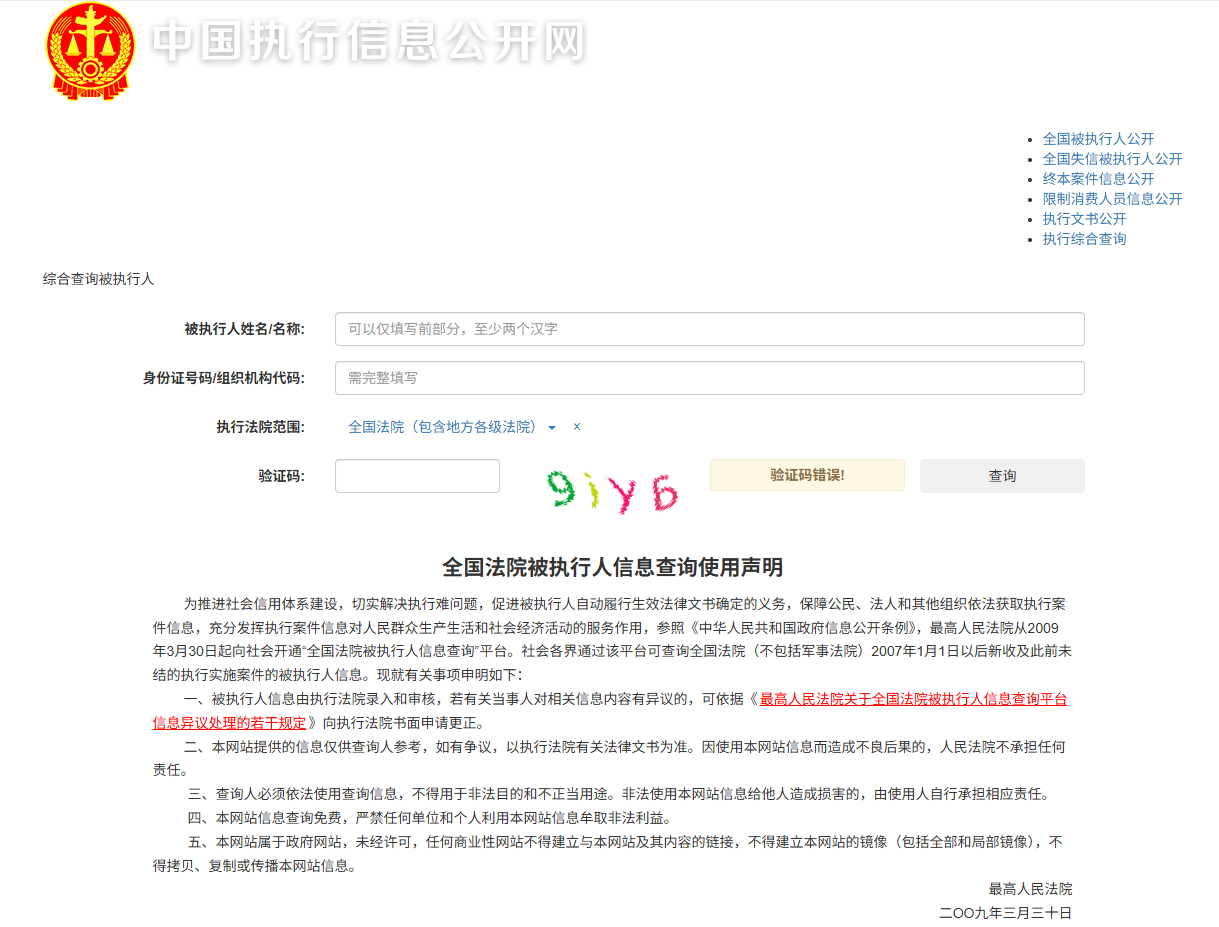Click the 被执行人姓名/名称 input field
Screen dimensions: 1219x927
pyautogui.click(x=709, y=328)
